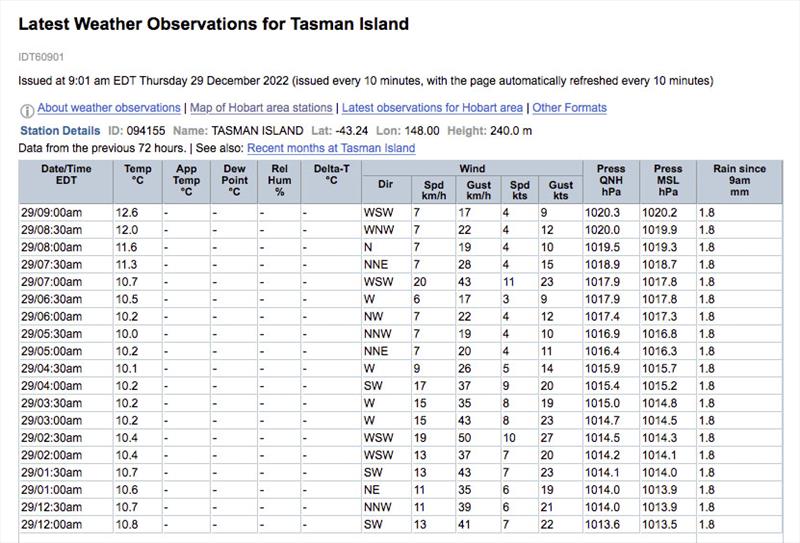This screenshot has width=800, height=543.
Task: Select the 29/03:00am date cell
Action: tap(66, 421)
